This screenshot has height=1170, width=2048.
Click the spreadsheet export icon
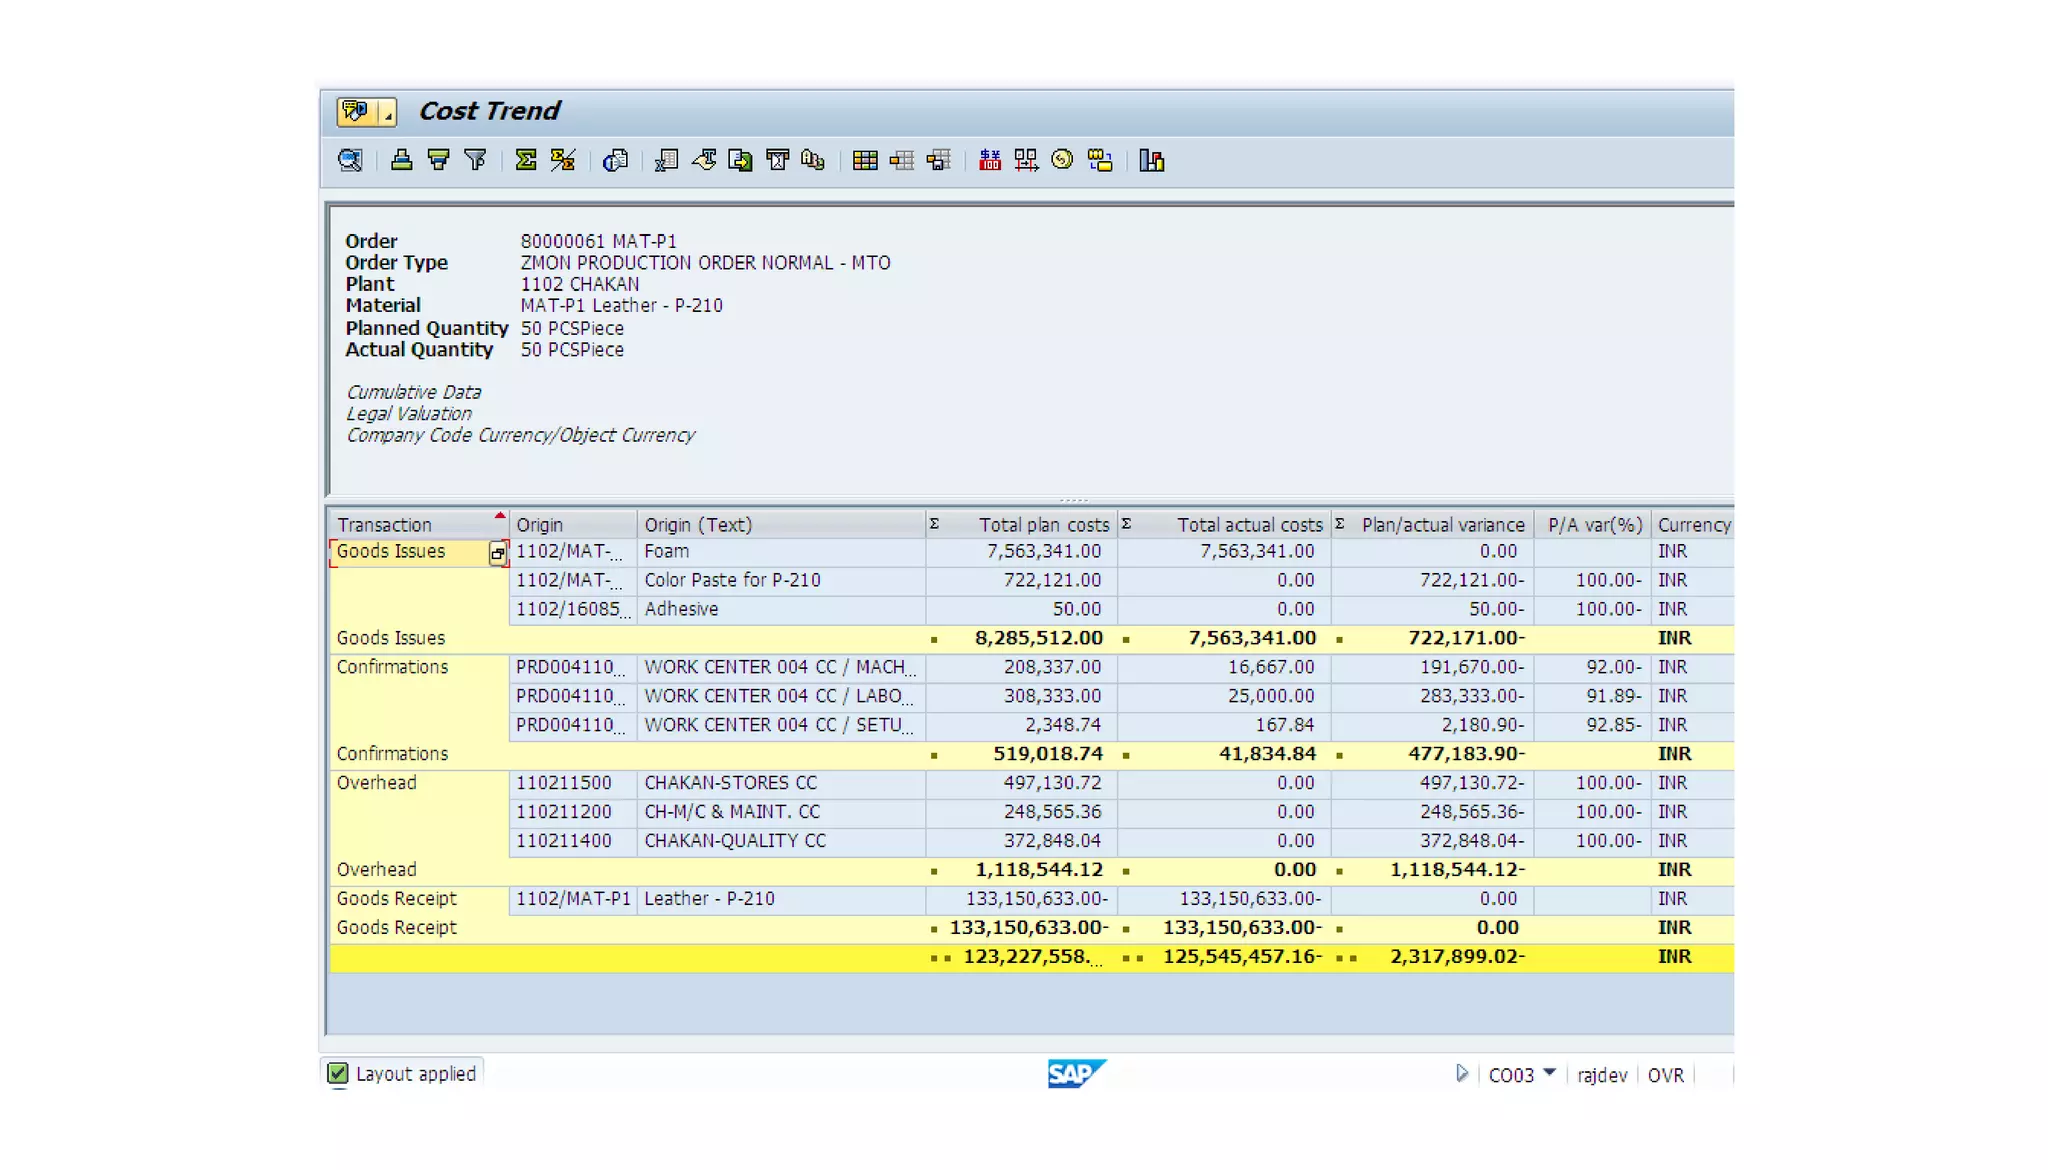[666, 160]
